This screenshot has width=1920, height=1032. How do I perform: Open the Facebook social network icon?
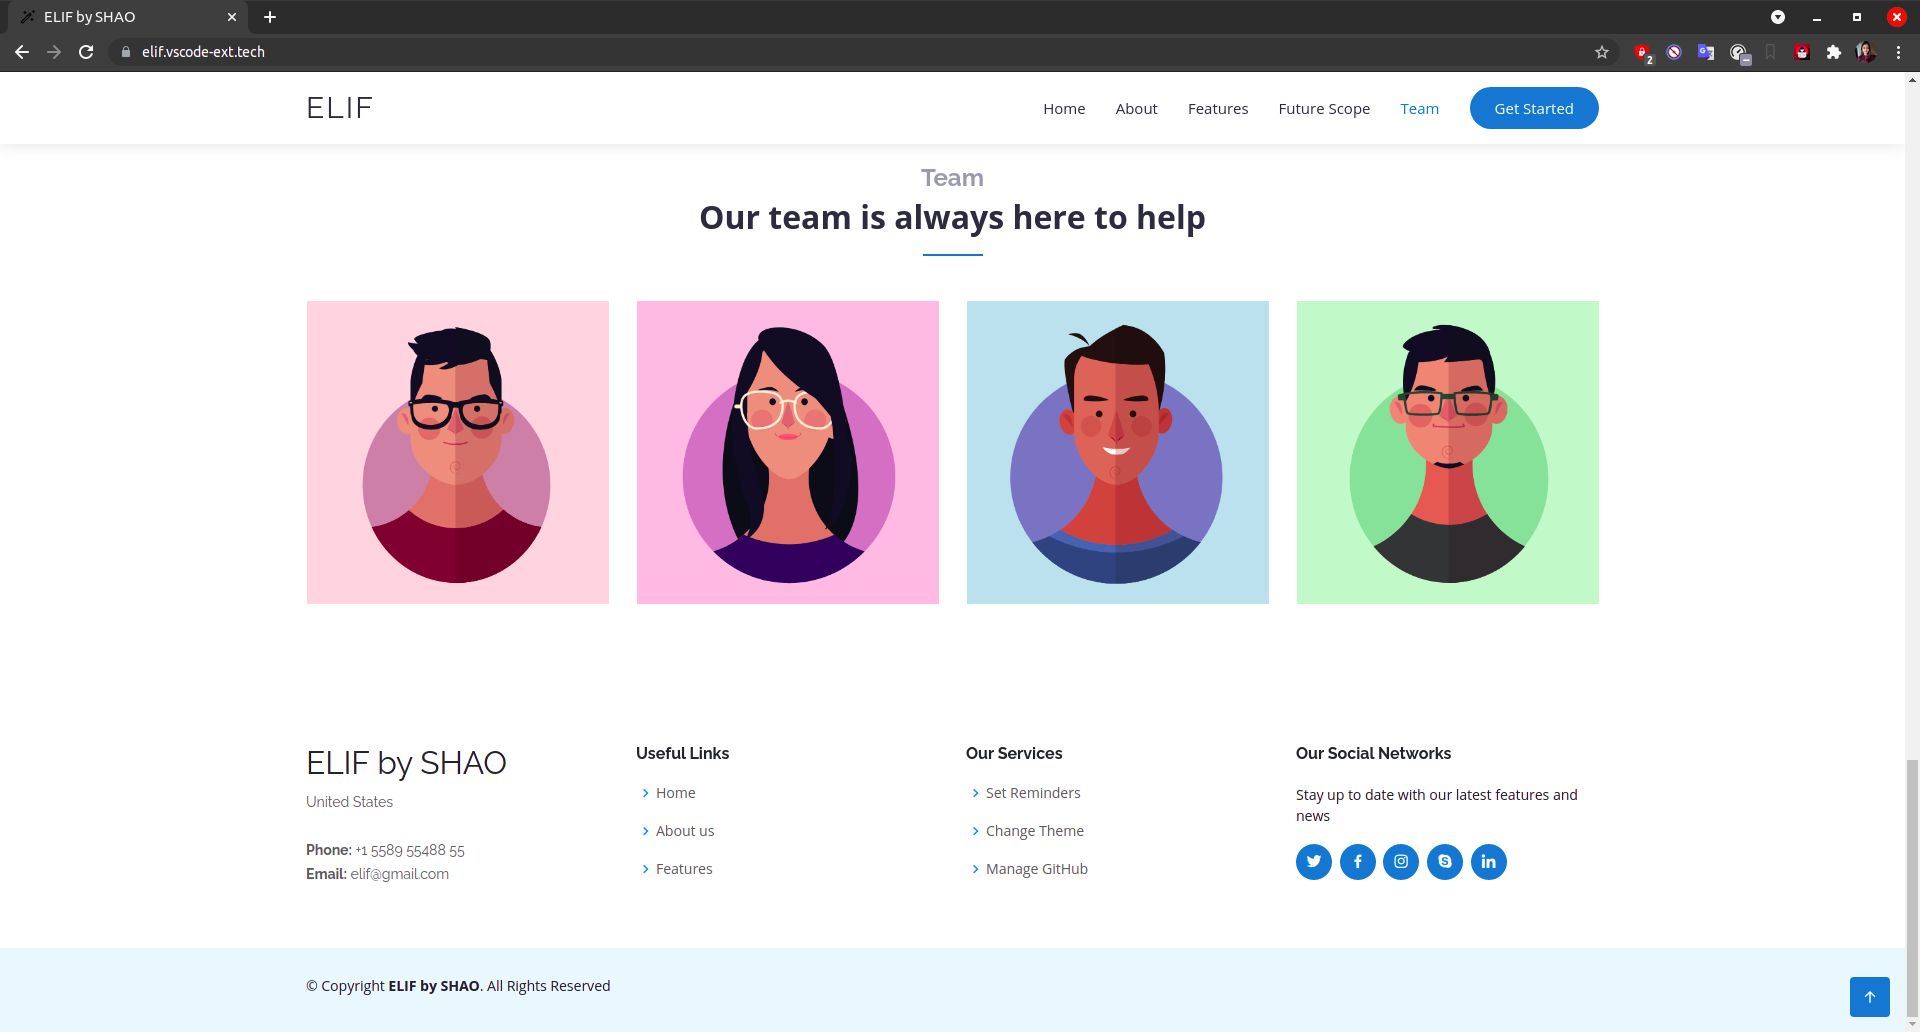(1357, 861)
